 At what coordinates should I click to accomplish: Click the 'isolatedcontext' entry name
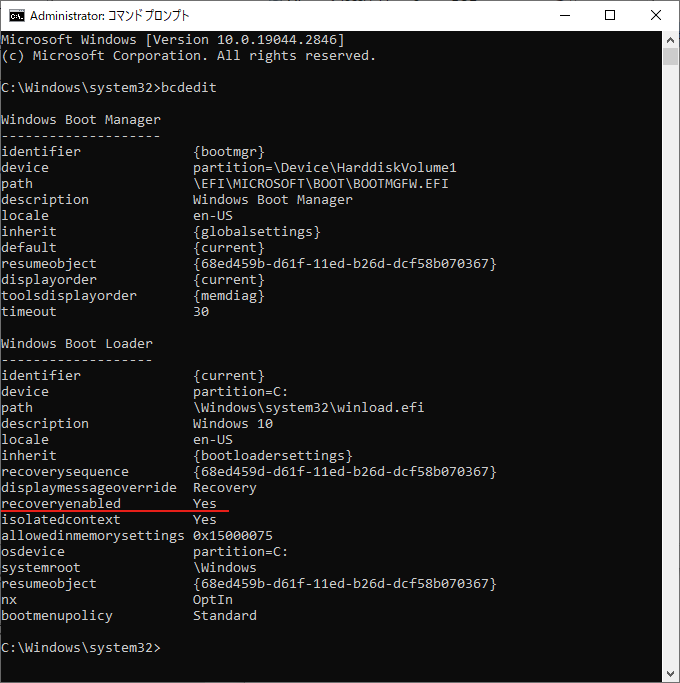click(61, 520)
